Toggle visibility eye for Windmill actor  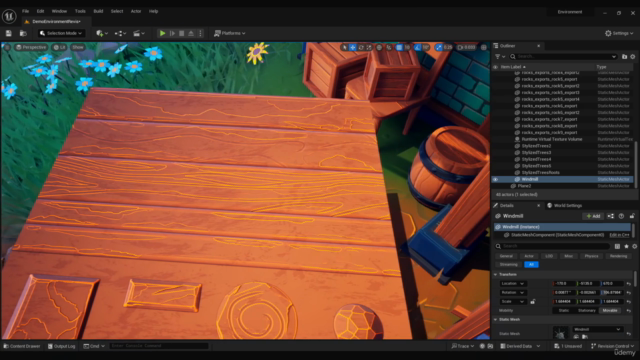coord(496,179)
